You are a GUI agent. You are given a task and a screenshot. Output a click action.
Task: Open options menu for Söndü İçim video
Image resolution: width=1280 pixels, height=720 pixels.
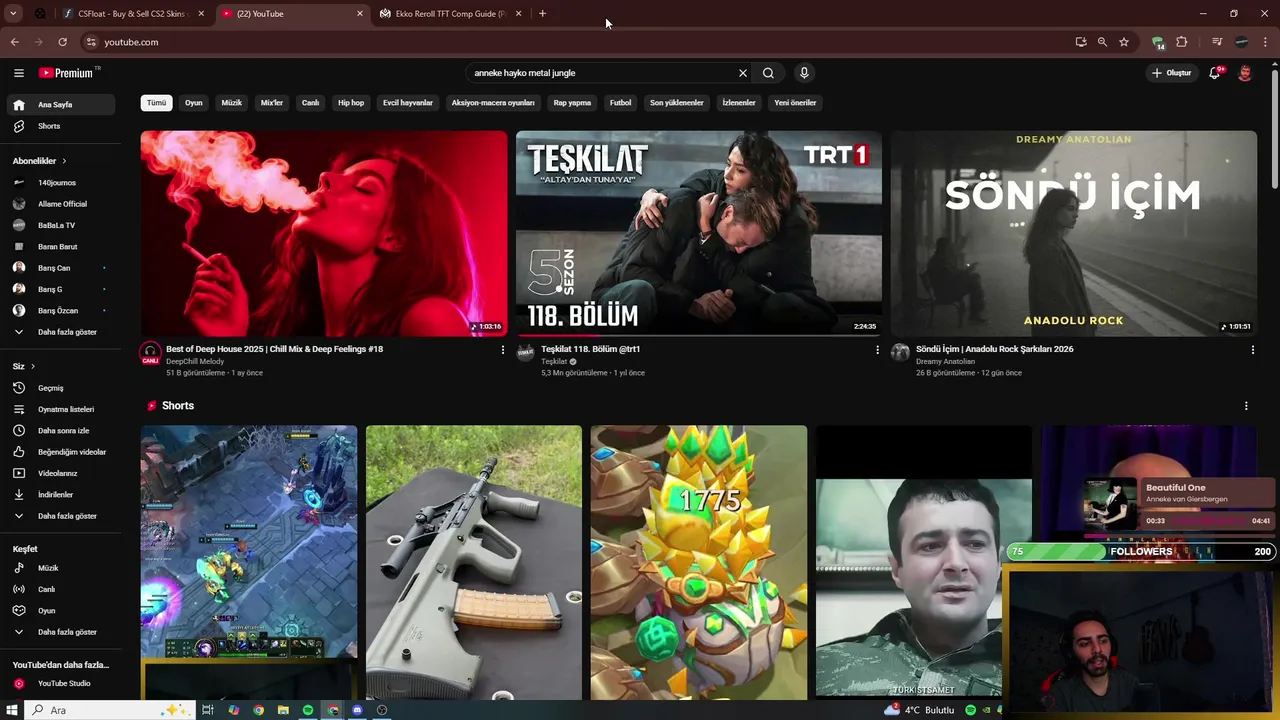[x=1253, y=350]
